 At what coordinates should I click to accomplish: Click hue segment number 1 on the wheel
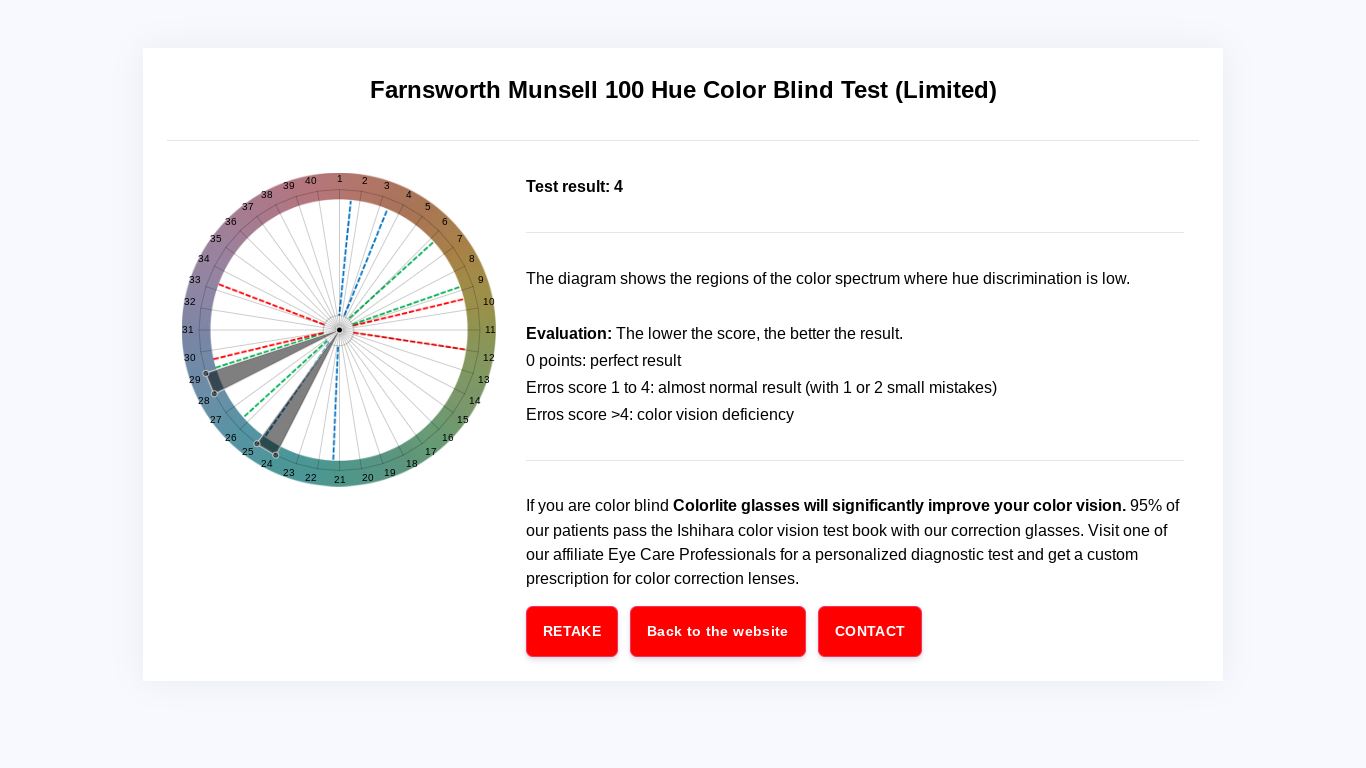(x=340, y=179)
